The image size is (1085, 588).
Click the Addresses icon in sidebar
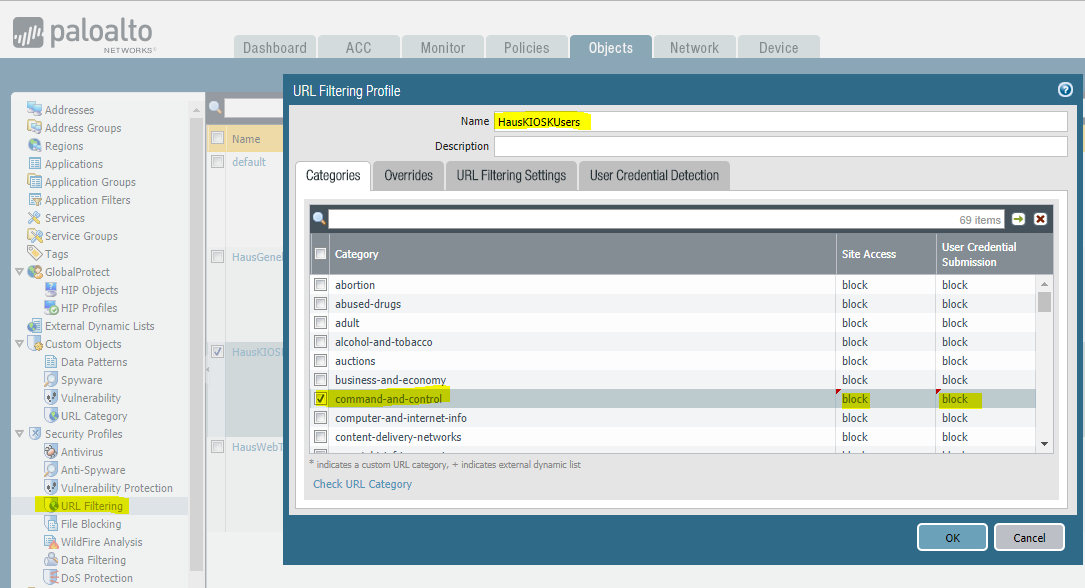click(x=35, y=110)
